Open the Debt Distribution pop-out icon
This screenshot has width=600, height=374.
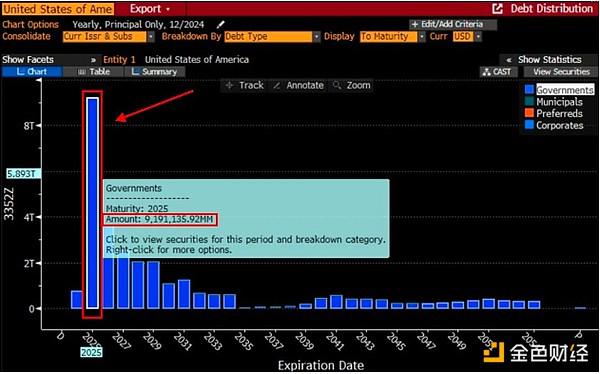tap(497, 8)
